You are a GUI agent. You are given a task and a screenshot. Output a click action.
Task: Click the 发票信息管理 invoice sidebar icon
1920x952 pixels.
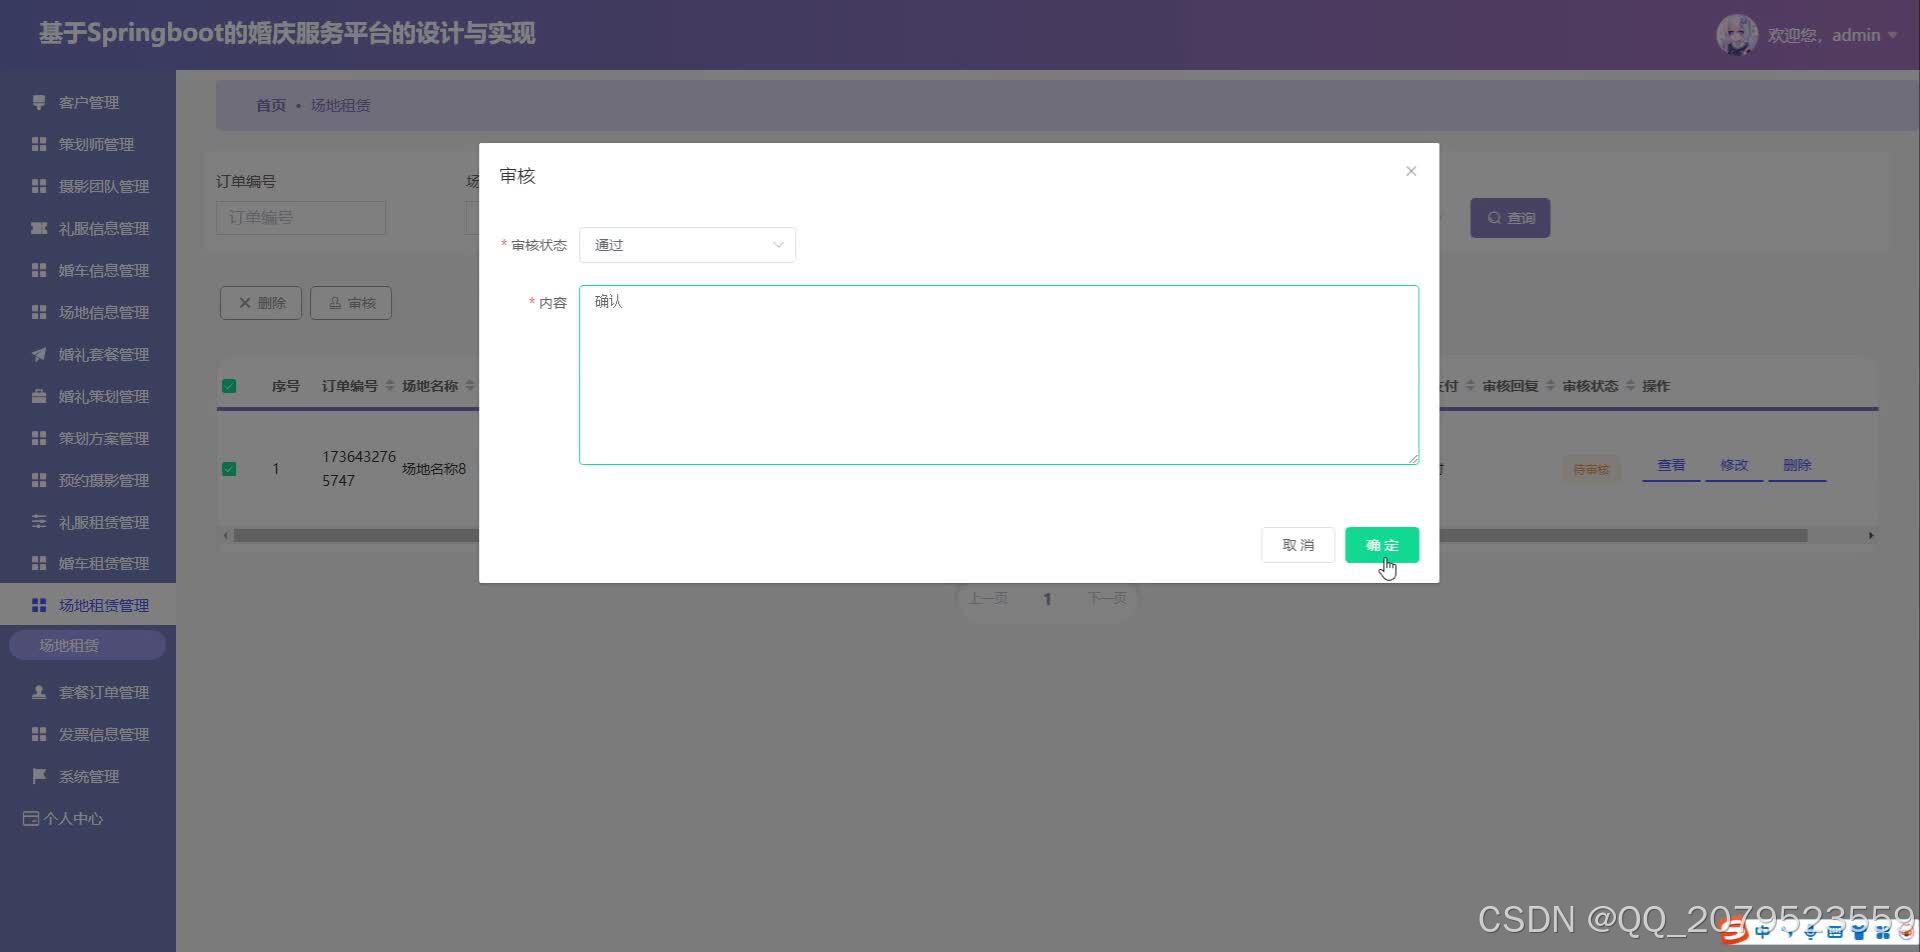38,733
